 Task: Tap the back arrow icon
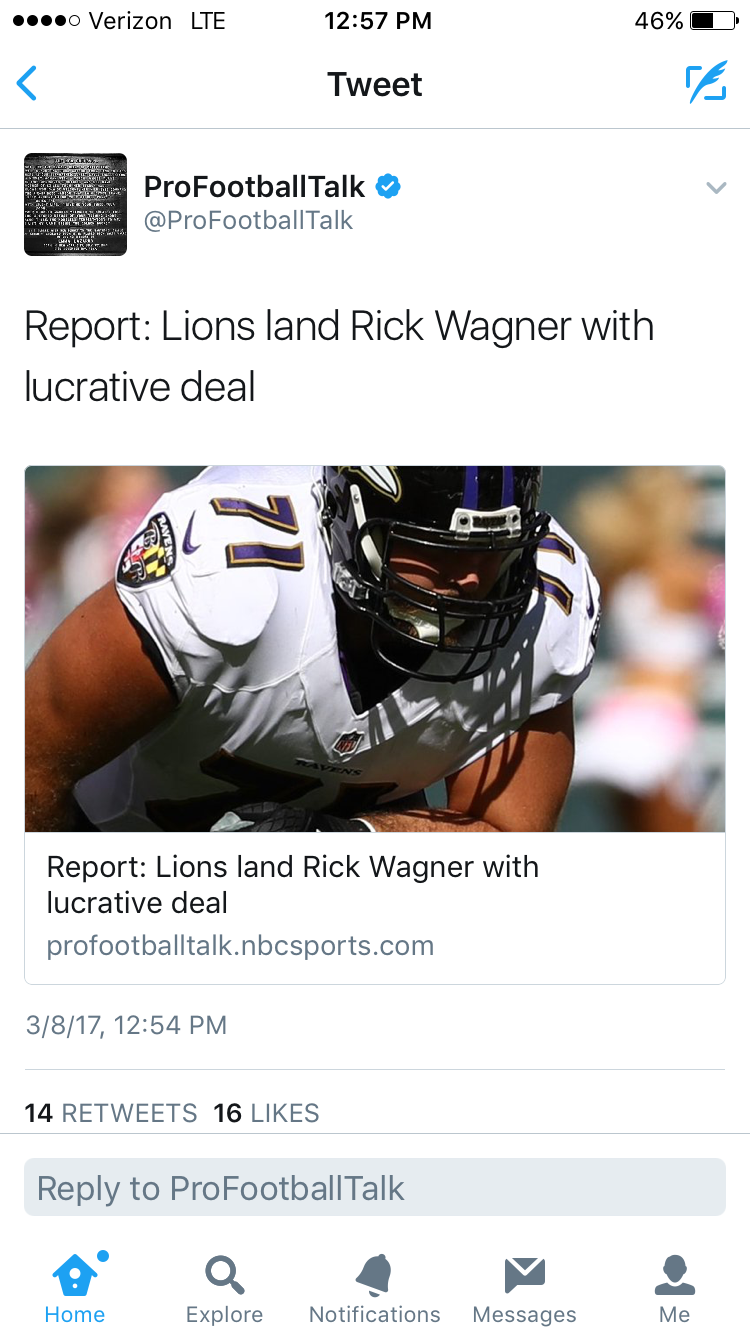click(27, 84)
